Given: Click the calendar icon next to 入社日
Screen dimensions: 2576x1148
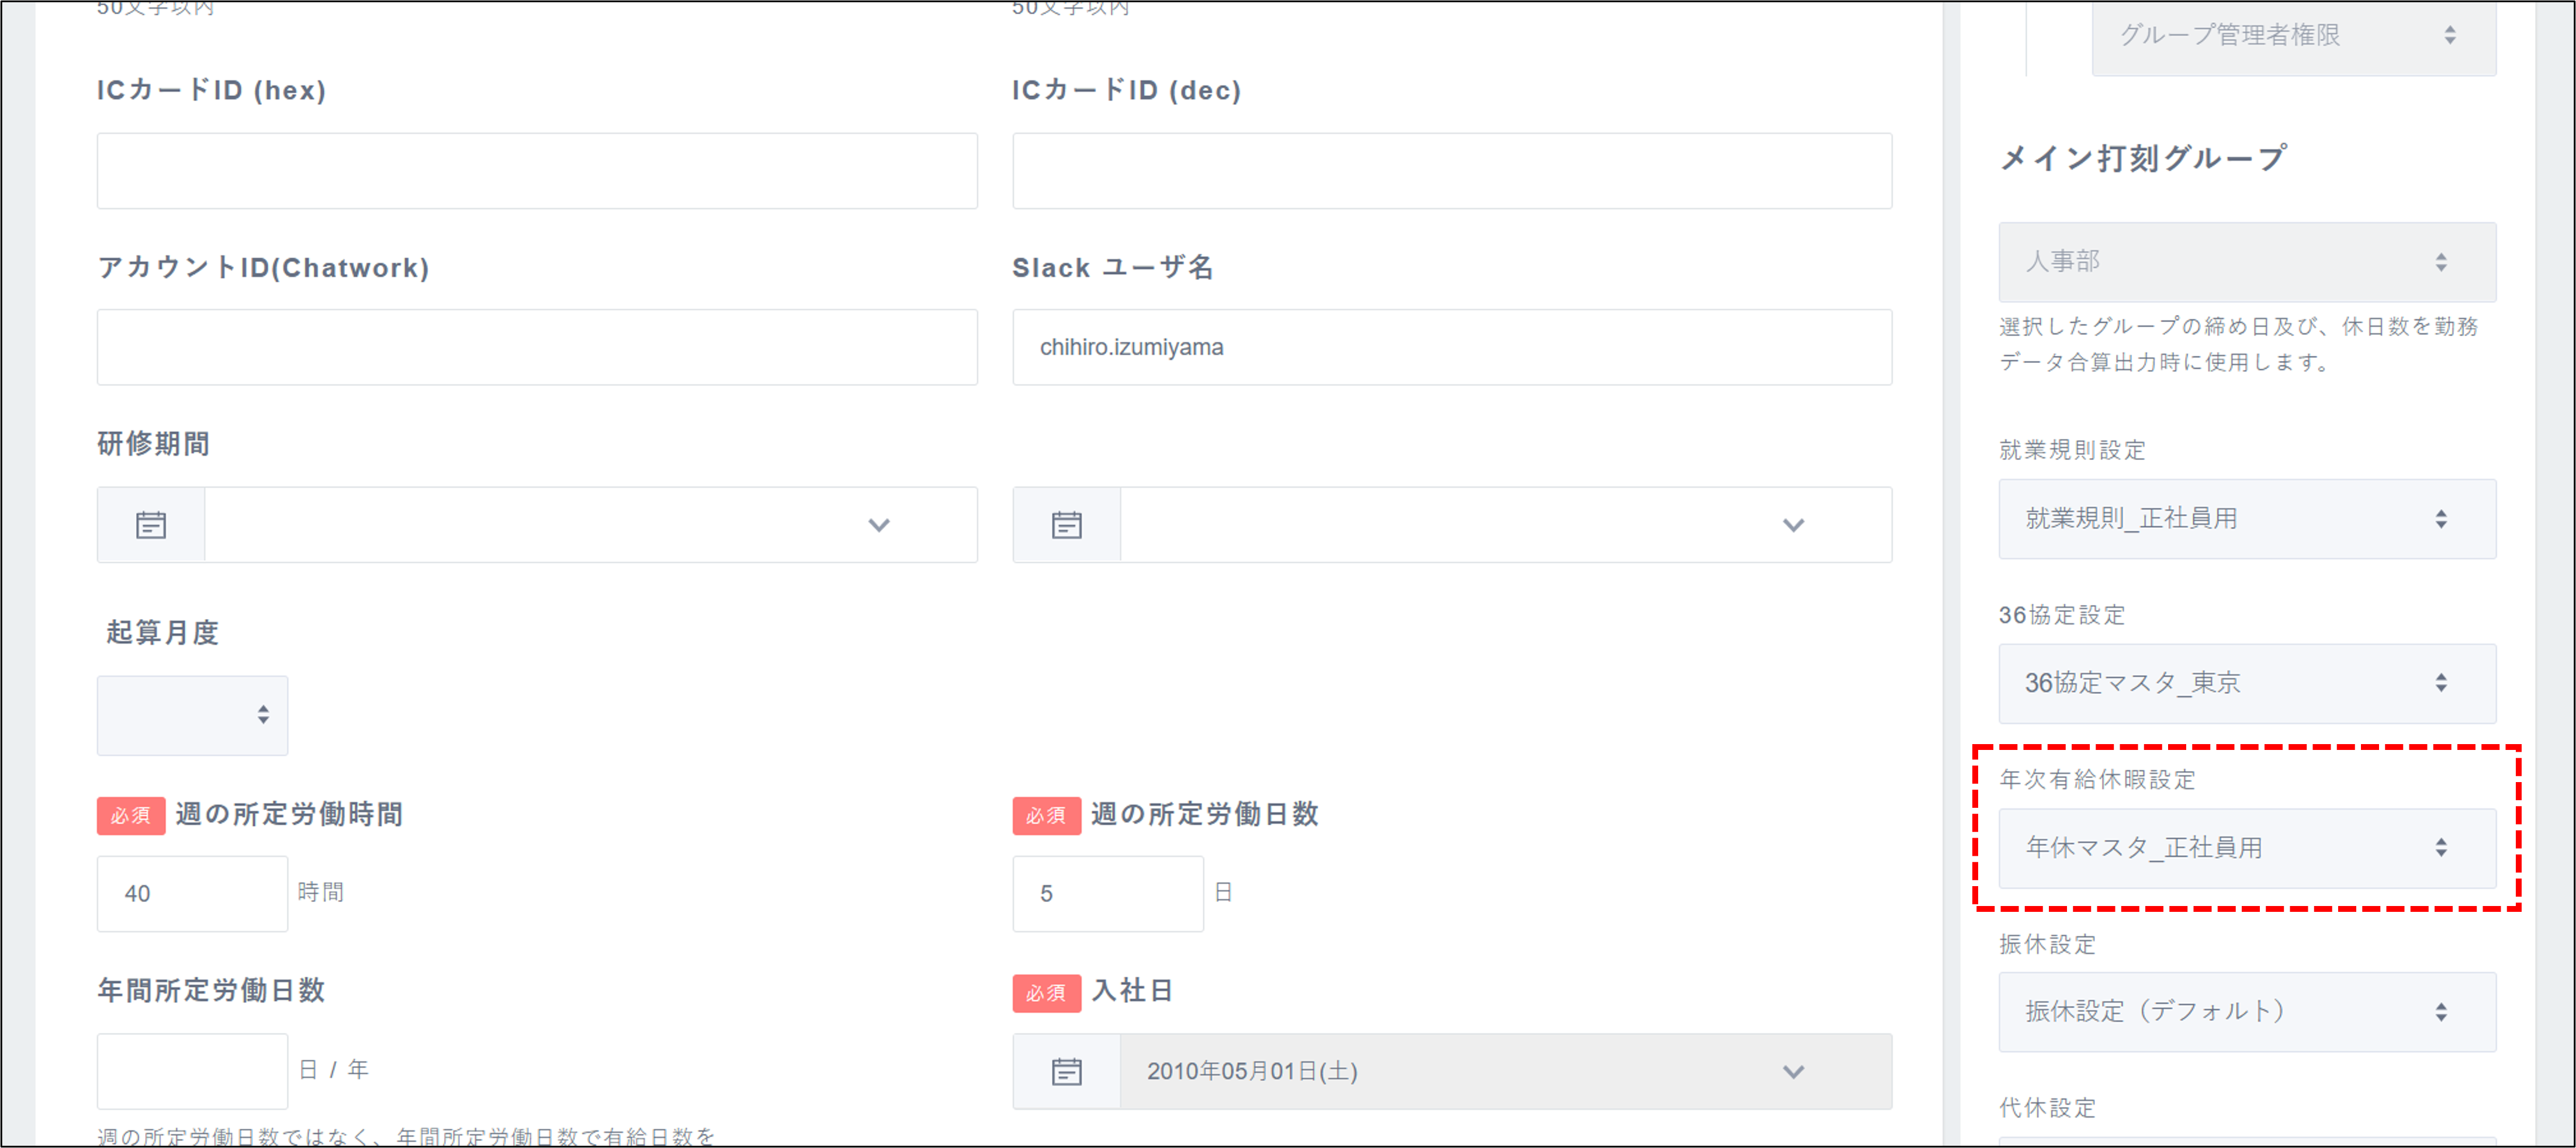Looking at the screenshot, I should pyautogui.click(x=1066, y=1071).
